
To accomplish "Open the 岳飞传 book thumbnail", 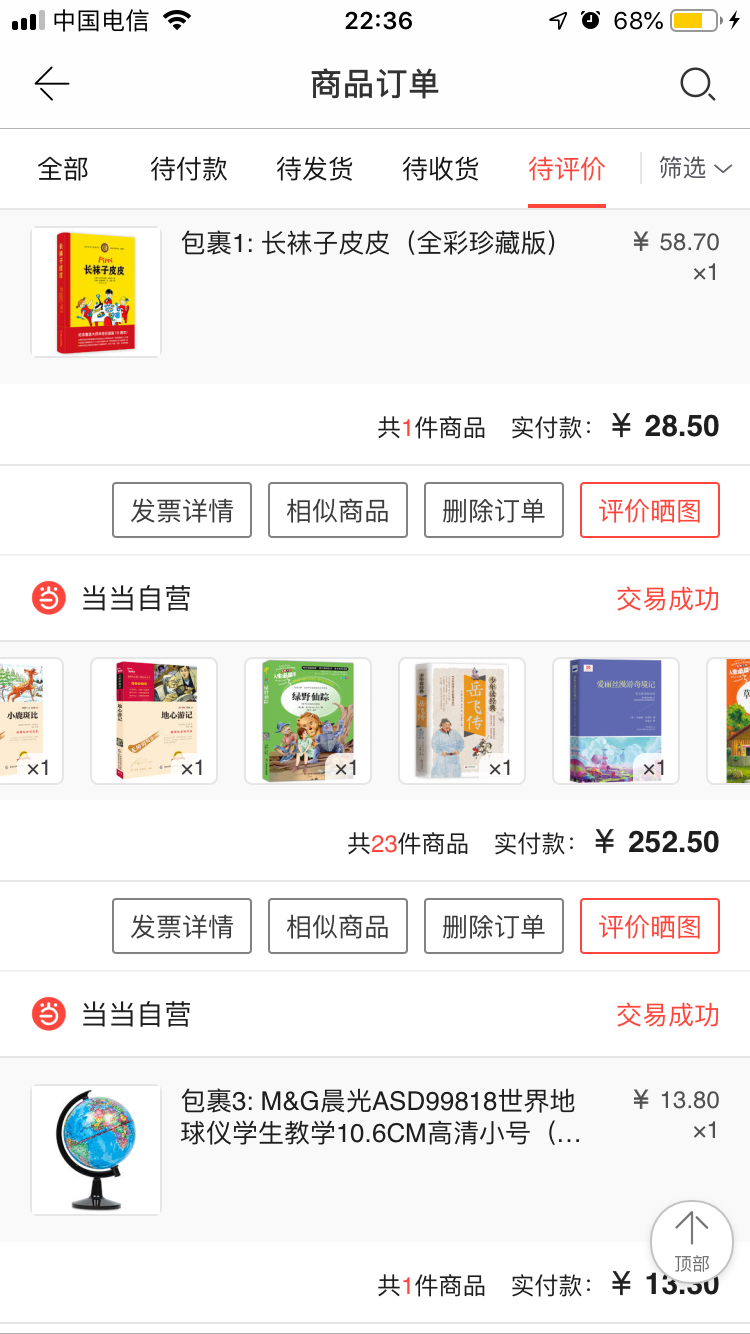I will point(462,720).
